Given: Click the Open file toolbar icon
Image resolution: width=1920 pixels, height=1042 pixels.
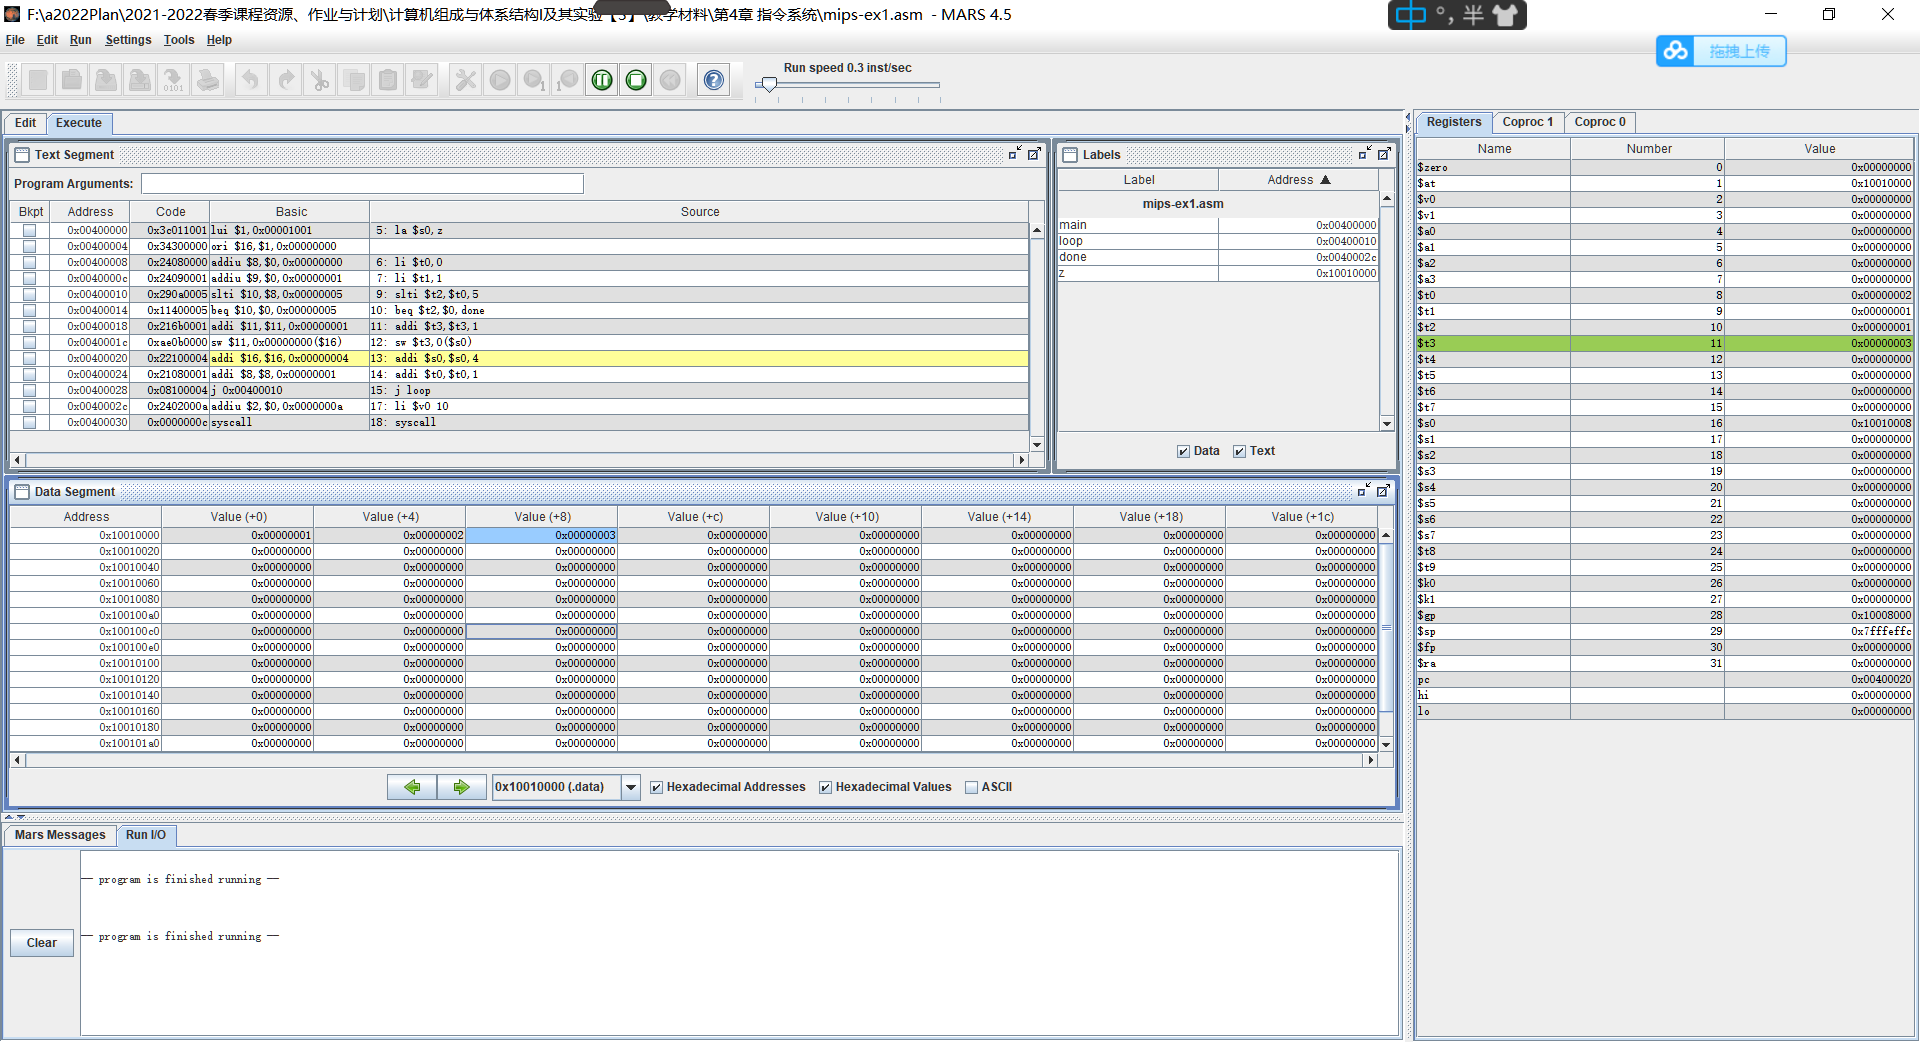Looking at the screenshot, I should click(72, 80).
